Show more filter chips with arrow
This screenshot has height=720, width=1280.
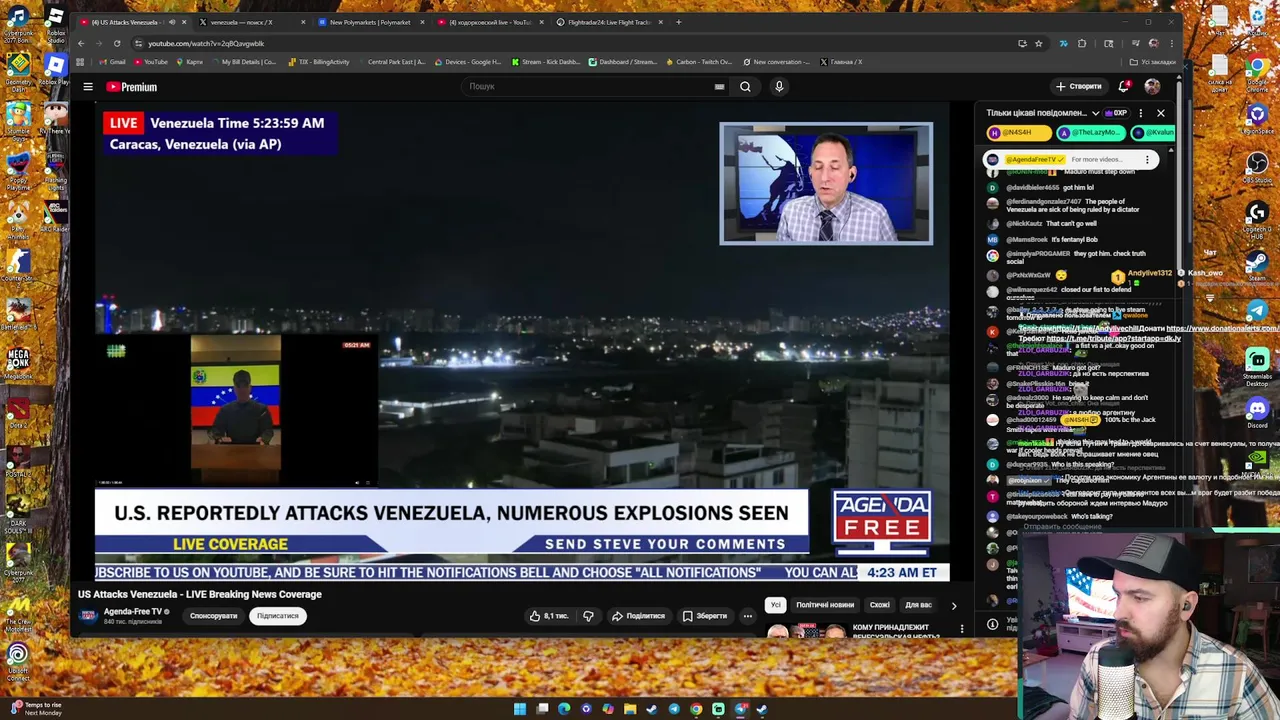[953, 605]
